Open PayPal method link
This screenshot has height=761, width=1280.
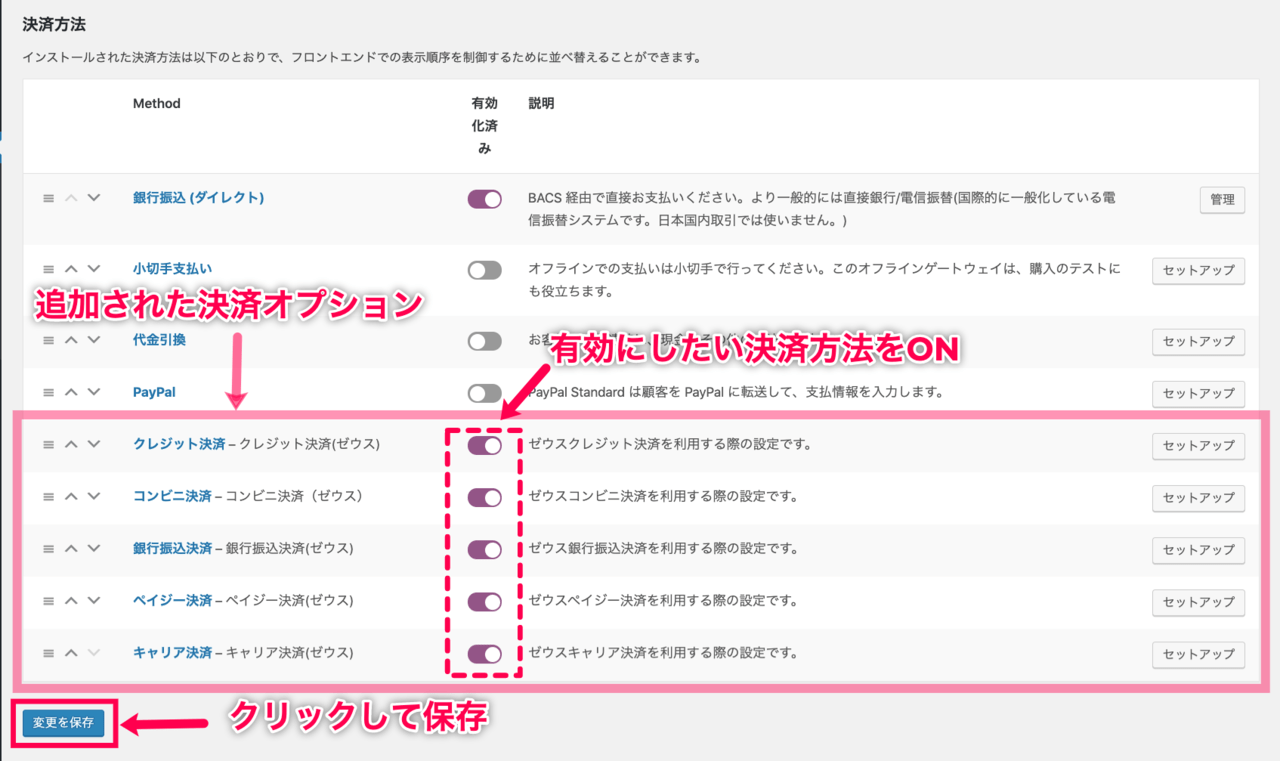tap(154, 392)
